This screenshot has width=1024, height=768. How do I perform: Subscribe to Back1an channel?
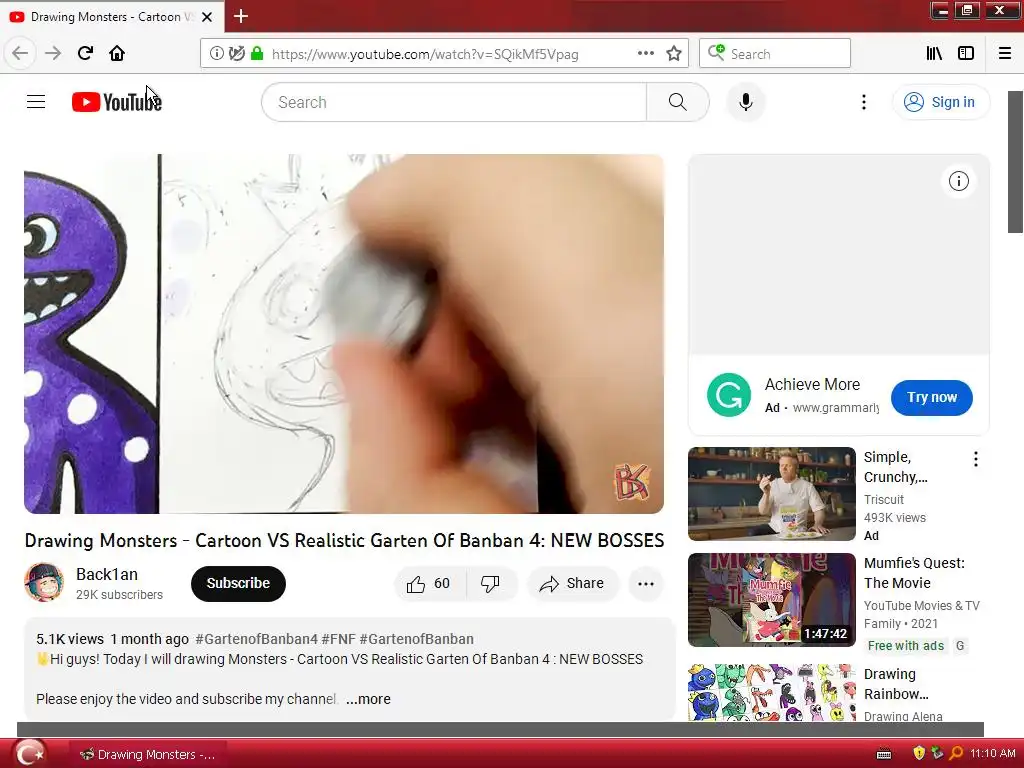pos(238,583)
